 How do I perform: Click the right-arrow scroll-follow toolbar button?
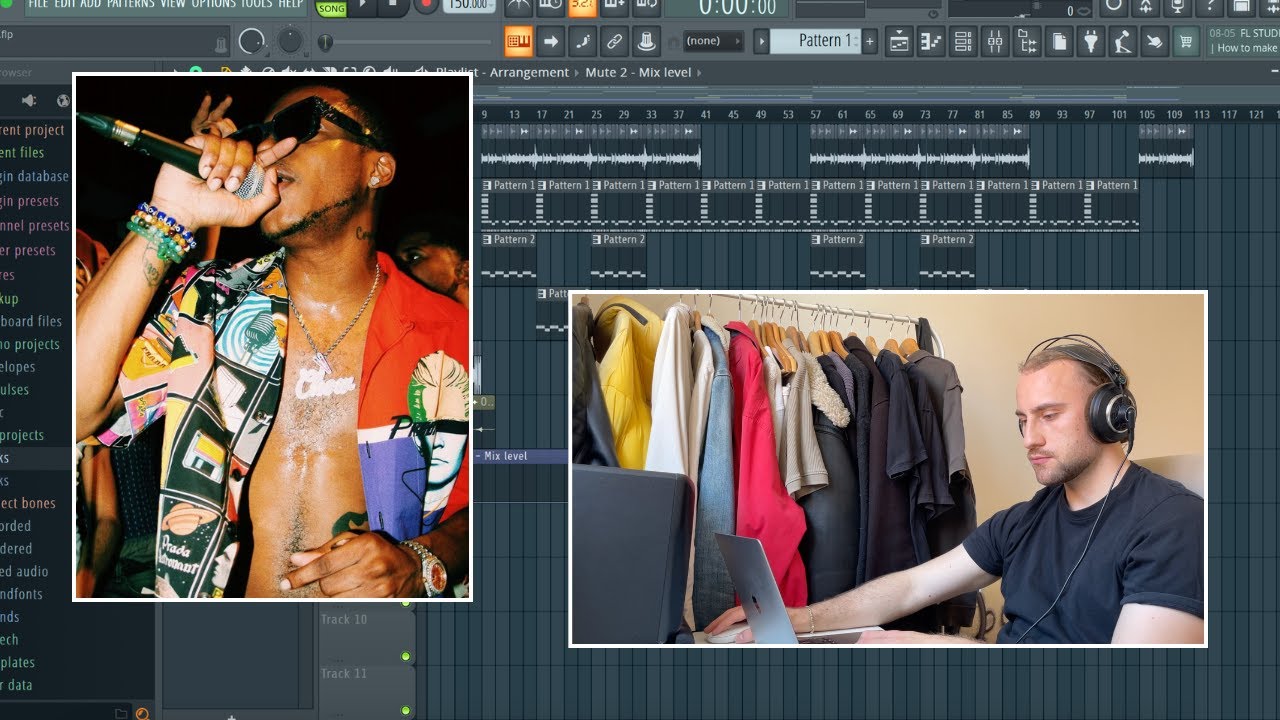pyautogui.click(x=550, y=41)
